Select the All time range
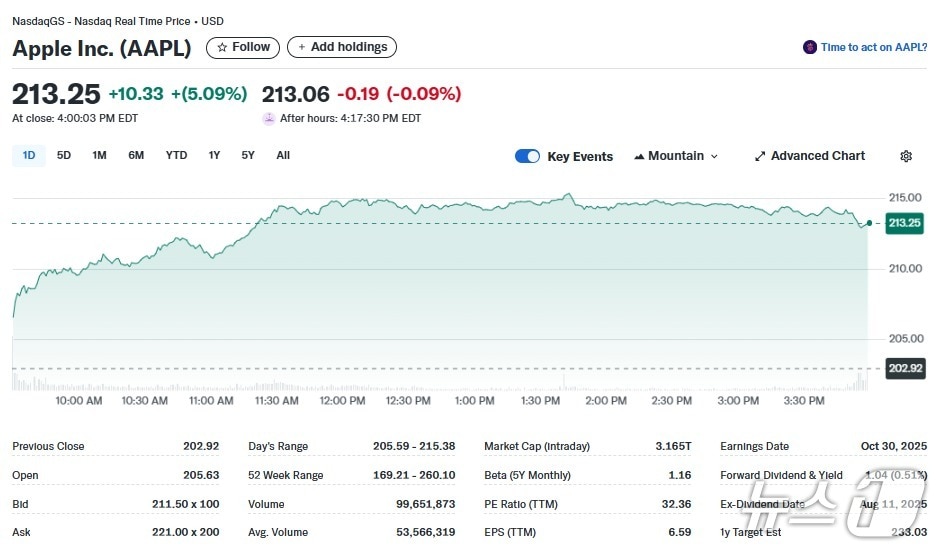Screen dimensions: 939x551 click(x=283, y=155)
